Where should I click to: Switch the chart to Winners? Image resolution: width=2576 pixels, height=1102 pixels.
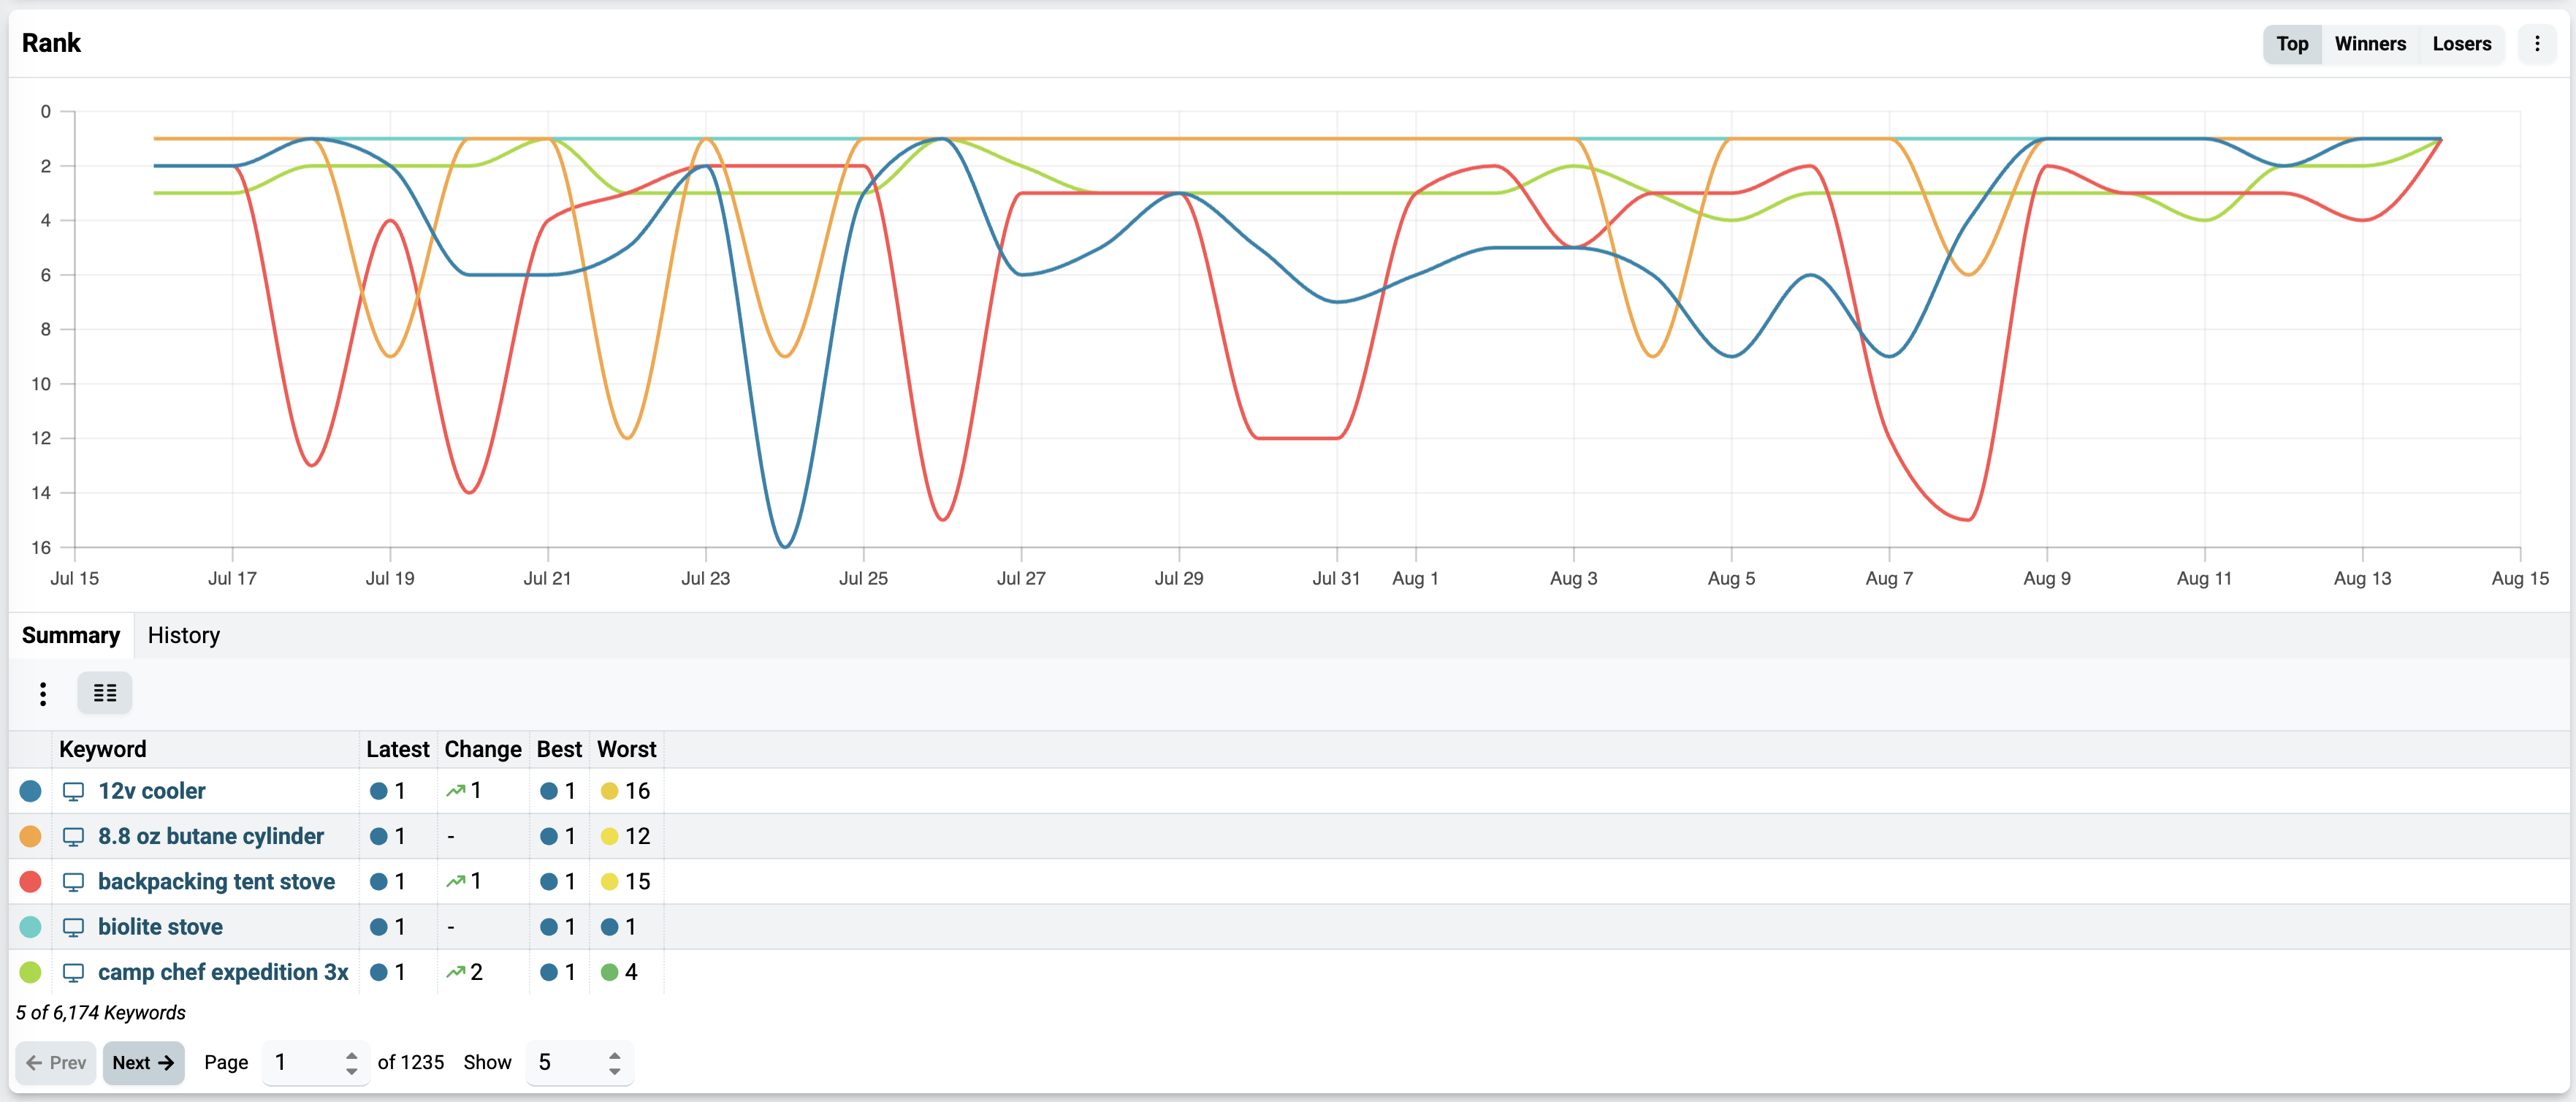pyautogui.click(x=2370, y=44)
